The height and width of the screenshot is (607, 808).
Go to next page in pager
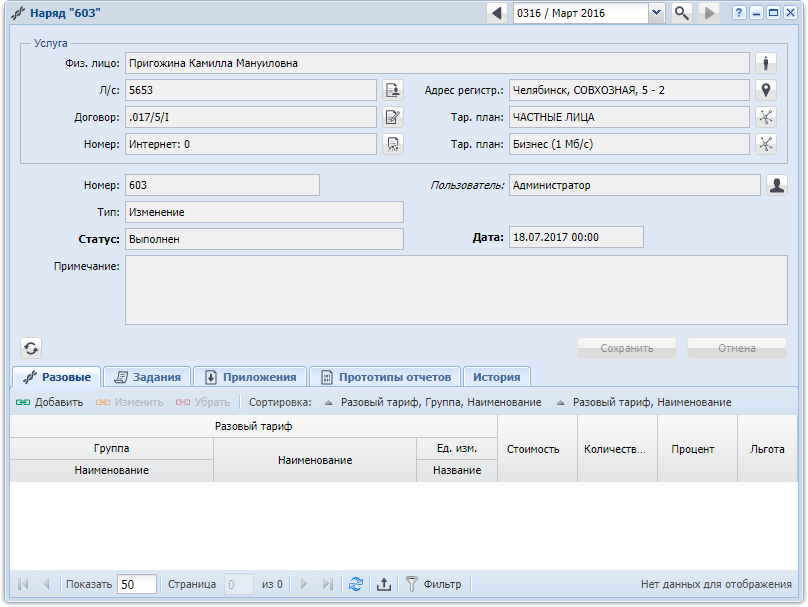304,584
